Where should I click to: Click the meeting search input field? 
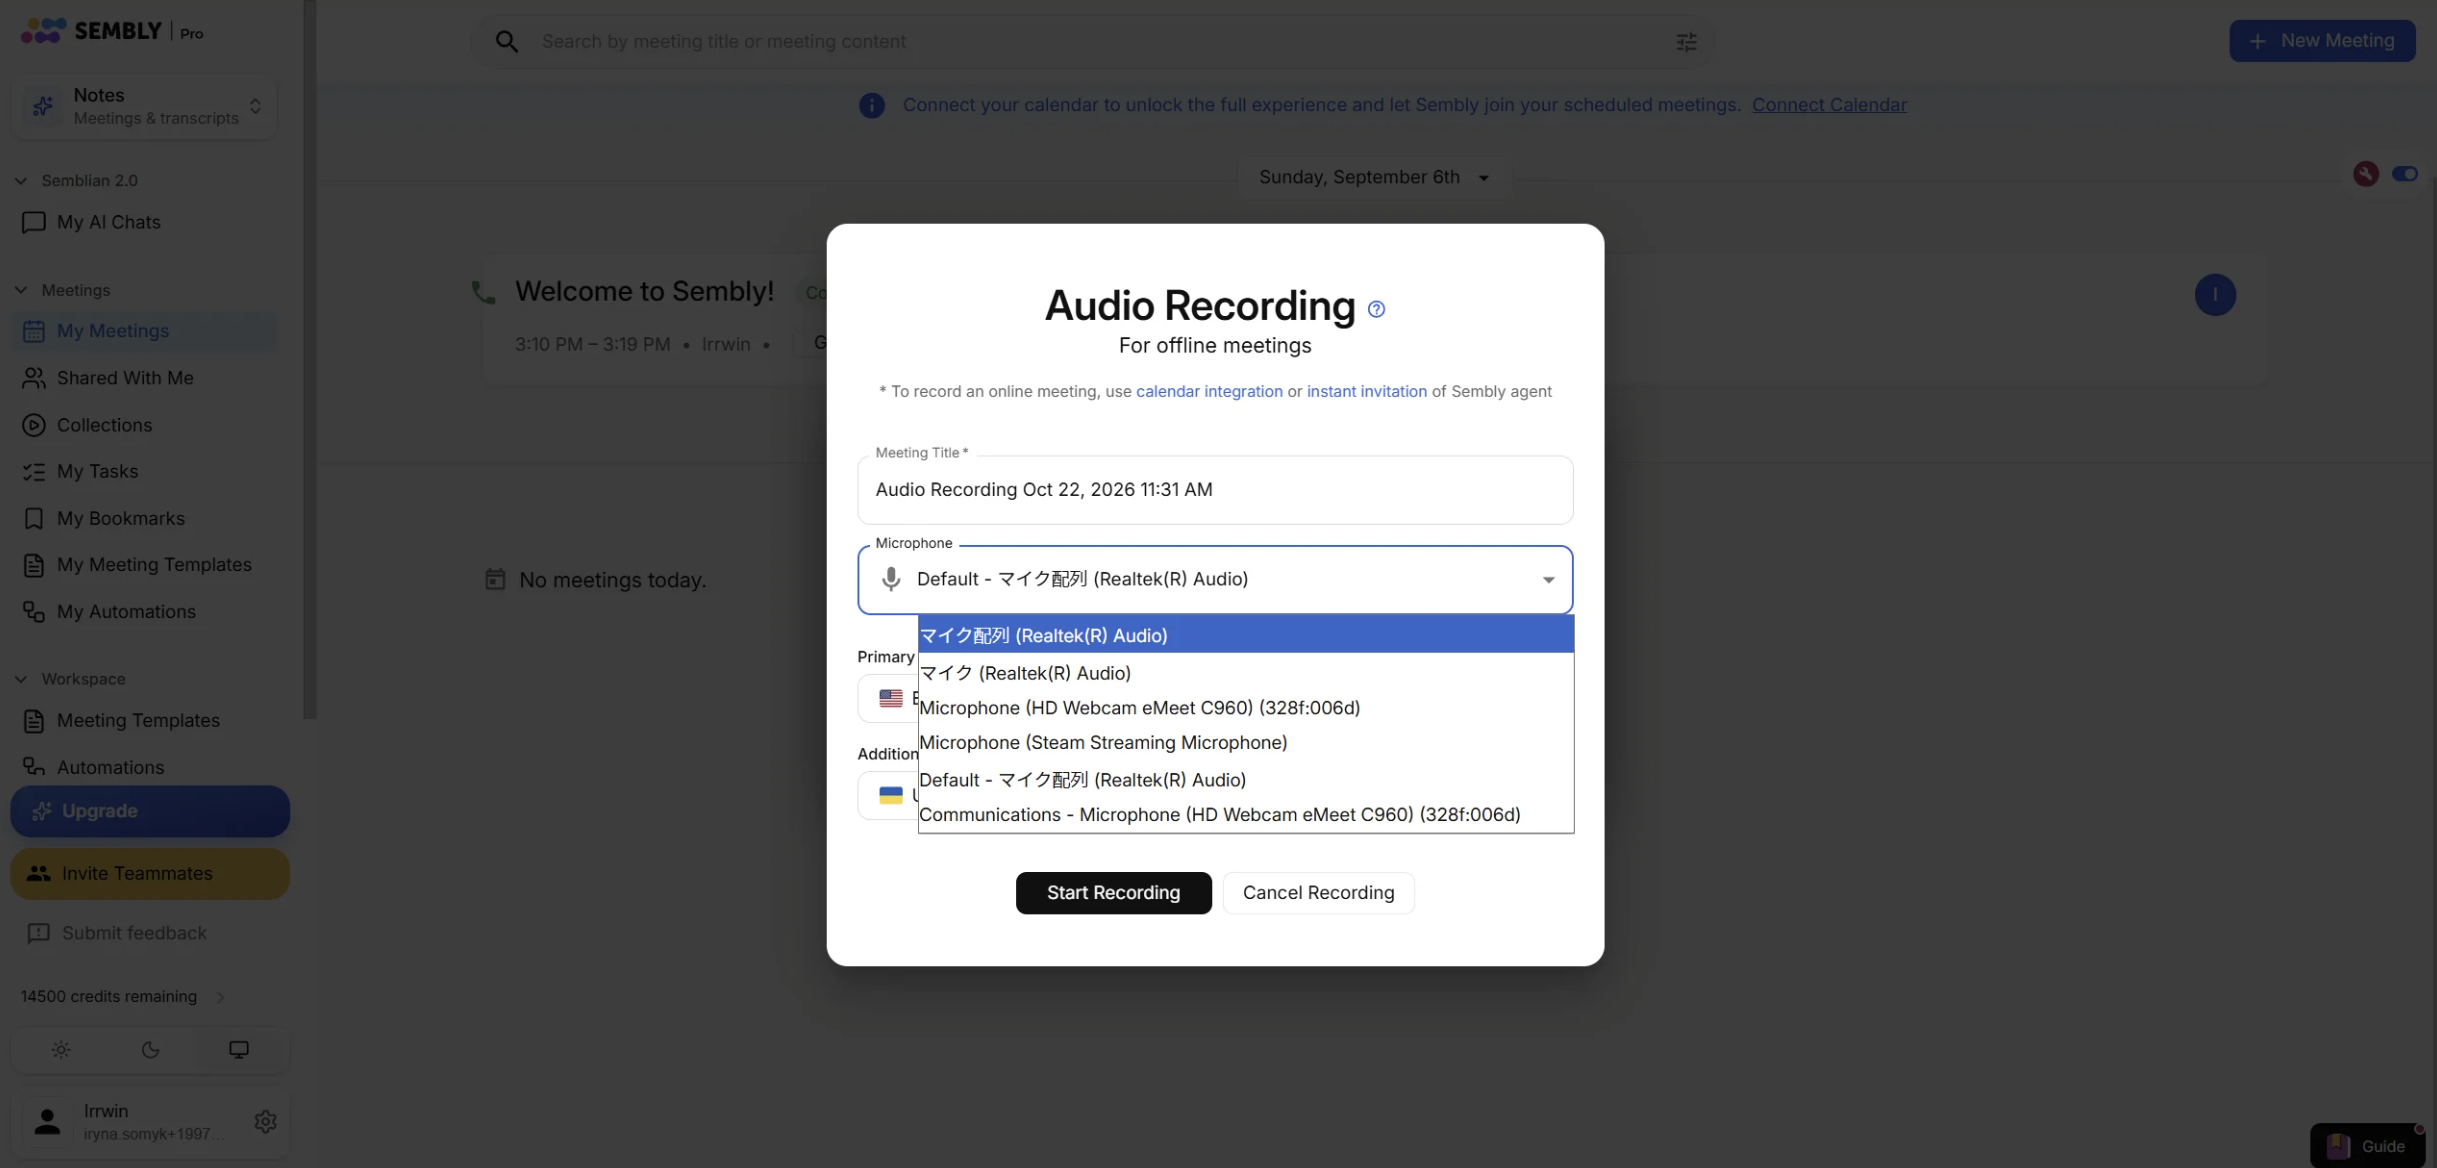coord(1095,42)
